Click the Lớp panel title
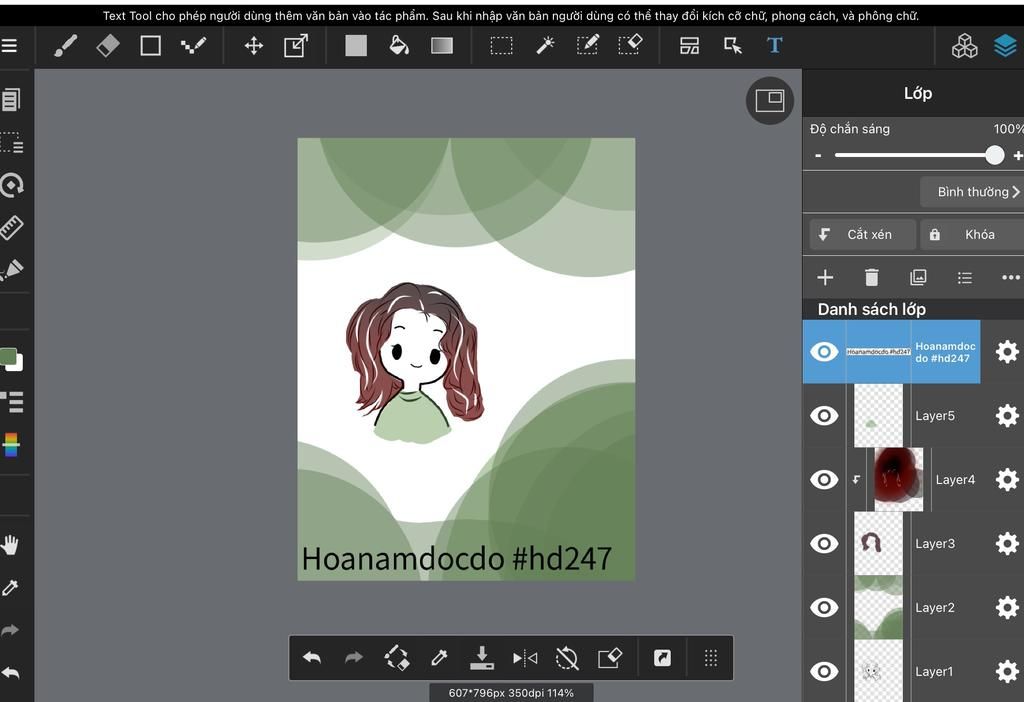The width and height of the screenshot is (1024, 702). [918, 93]
